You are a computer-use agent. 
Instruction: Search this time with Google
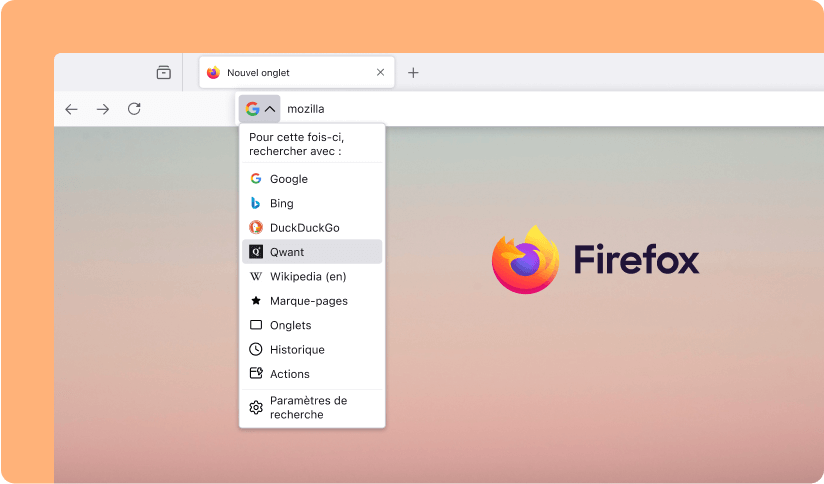312,179
